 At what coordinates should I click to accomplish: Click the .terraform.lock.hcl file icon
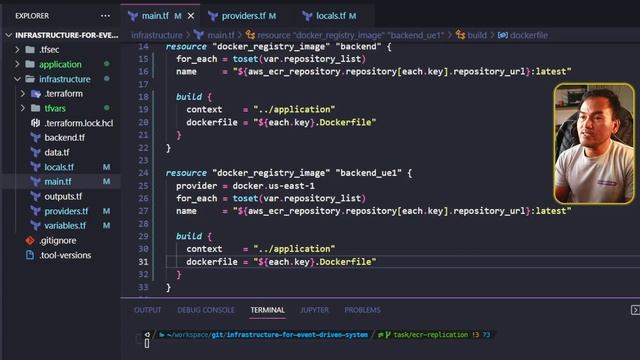36,123
